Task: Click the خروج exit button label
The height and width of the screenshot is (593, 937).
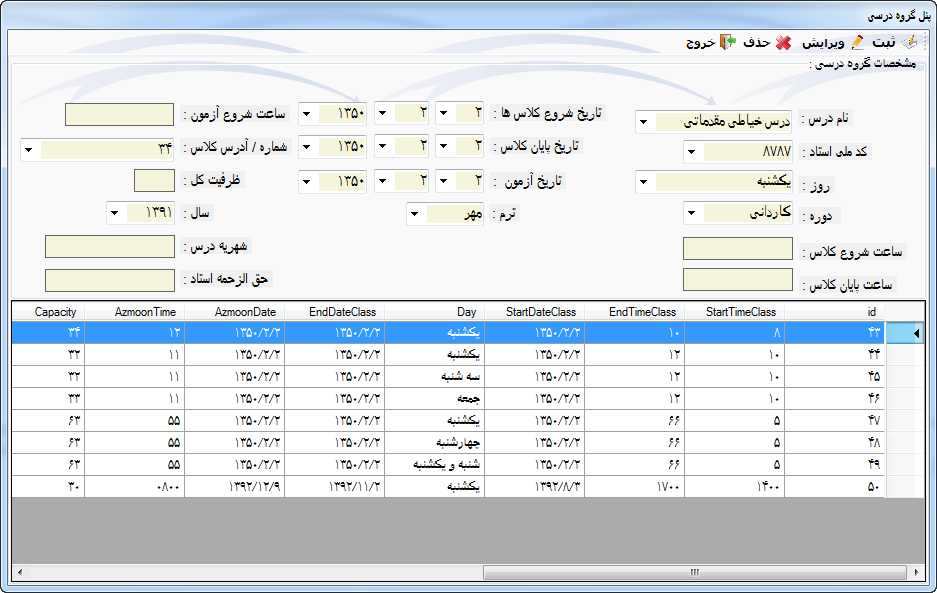Action: [700, 42]
